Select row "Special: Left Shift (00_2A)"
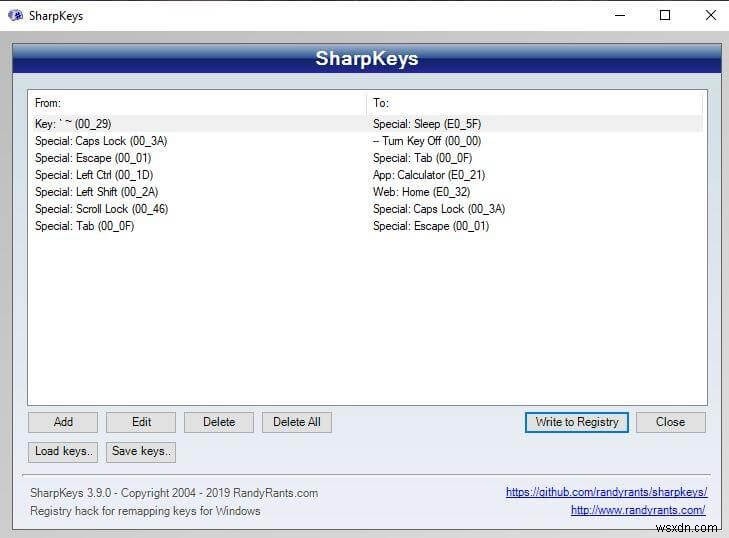Image resolution: width=729 pixels, height=538 pixels. point(97,192)
